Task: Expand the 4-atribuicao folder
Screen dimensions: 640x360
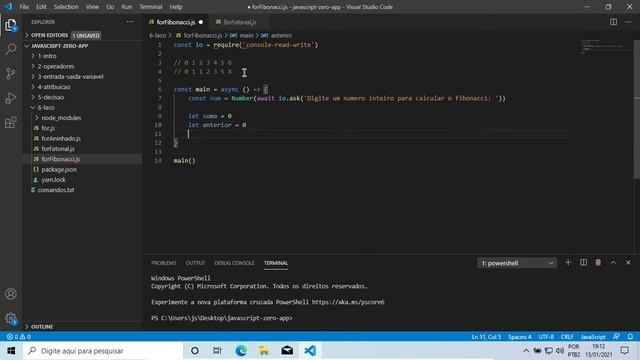Action: 82,87
